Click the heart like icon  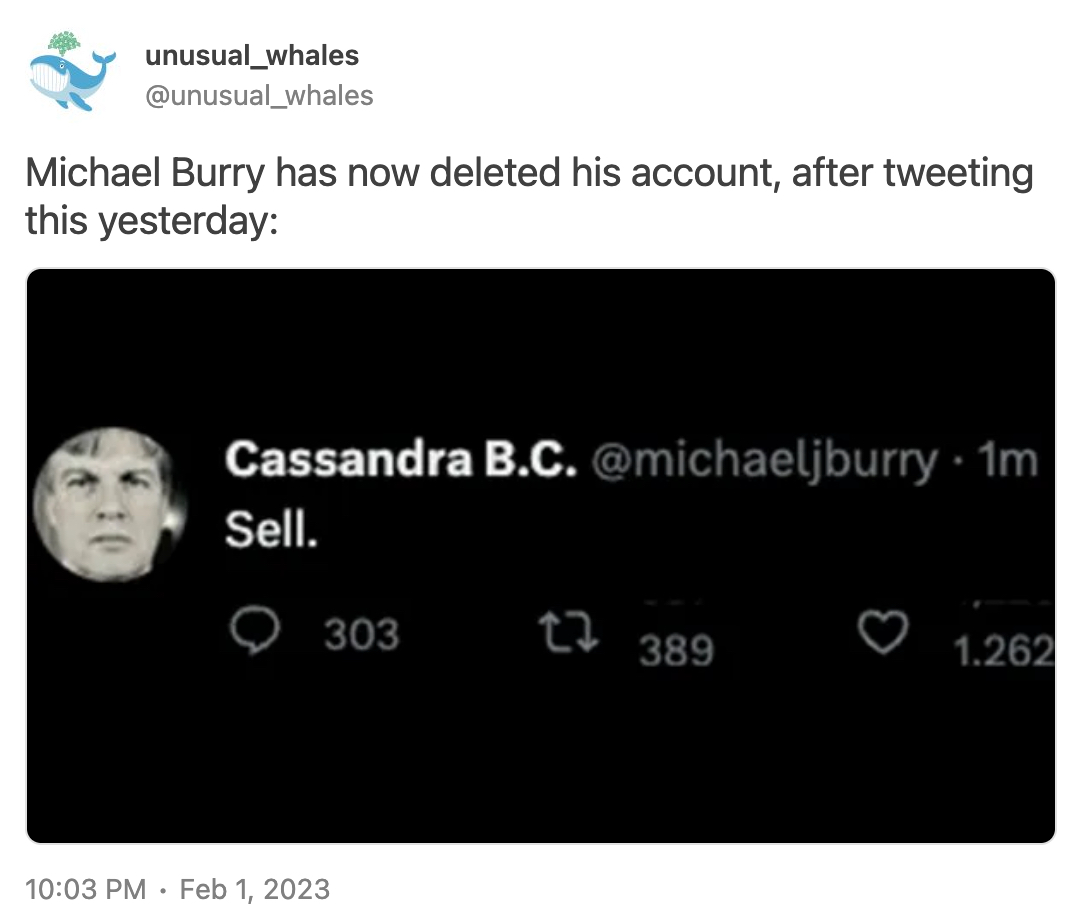point(881,633)
